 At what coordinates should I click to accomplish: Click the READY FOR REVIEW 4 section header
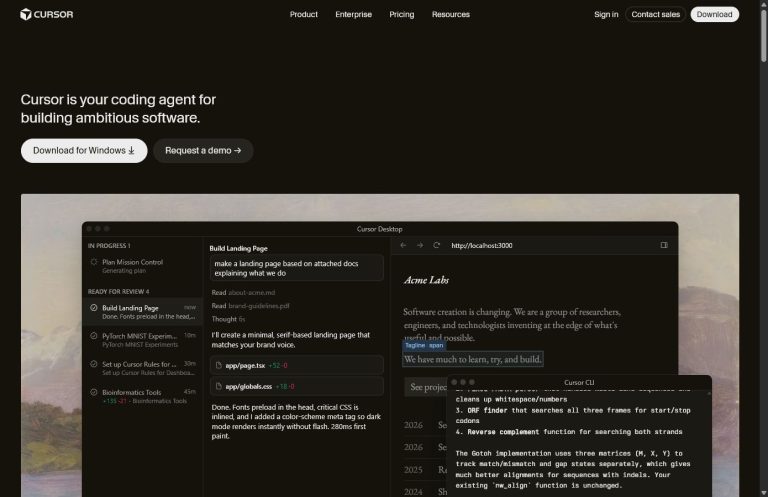pyautogui.click(x=119, y=291)
